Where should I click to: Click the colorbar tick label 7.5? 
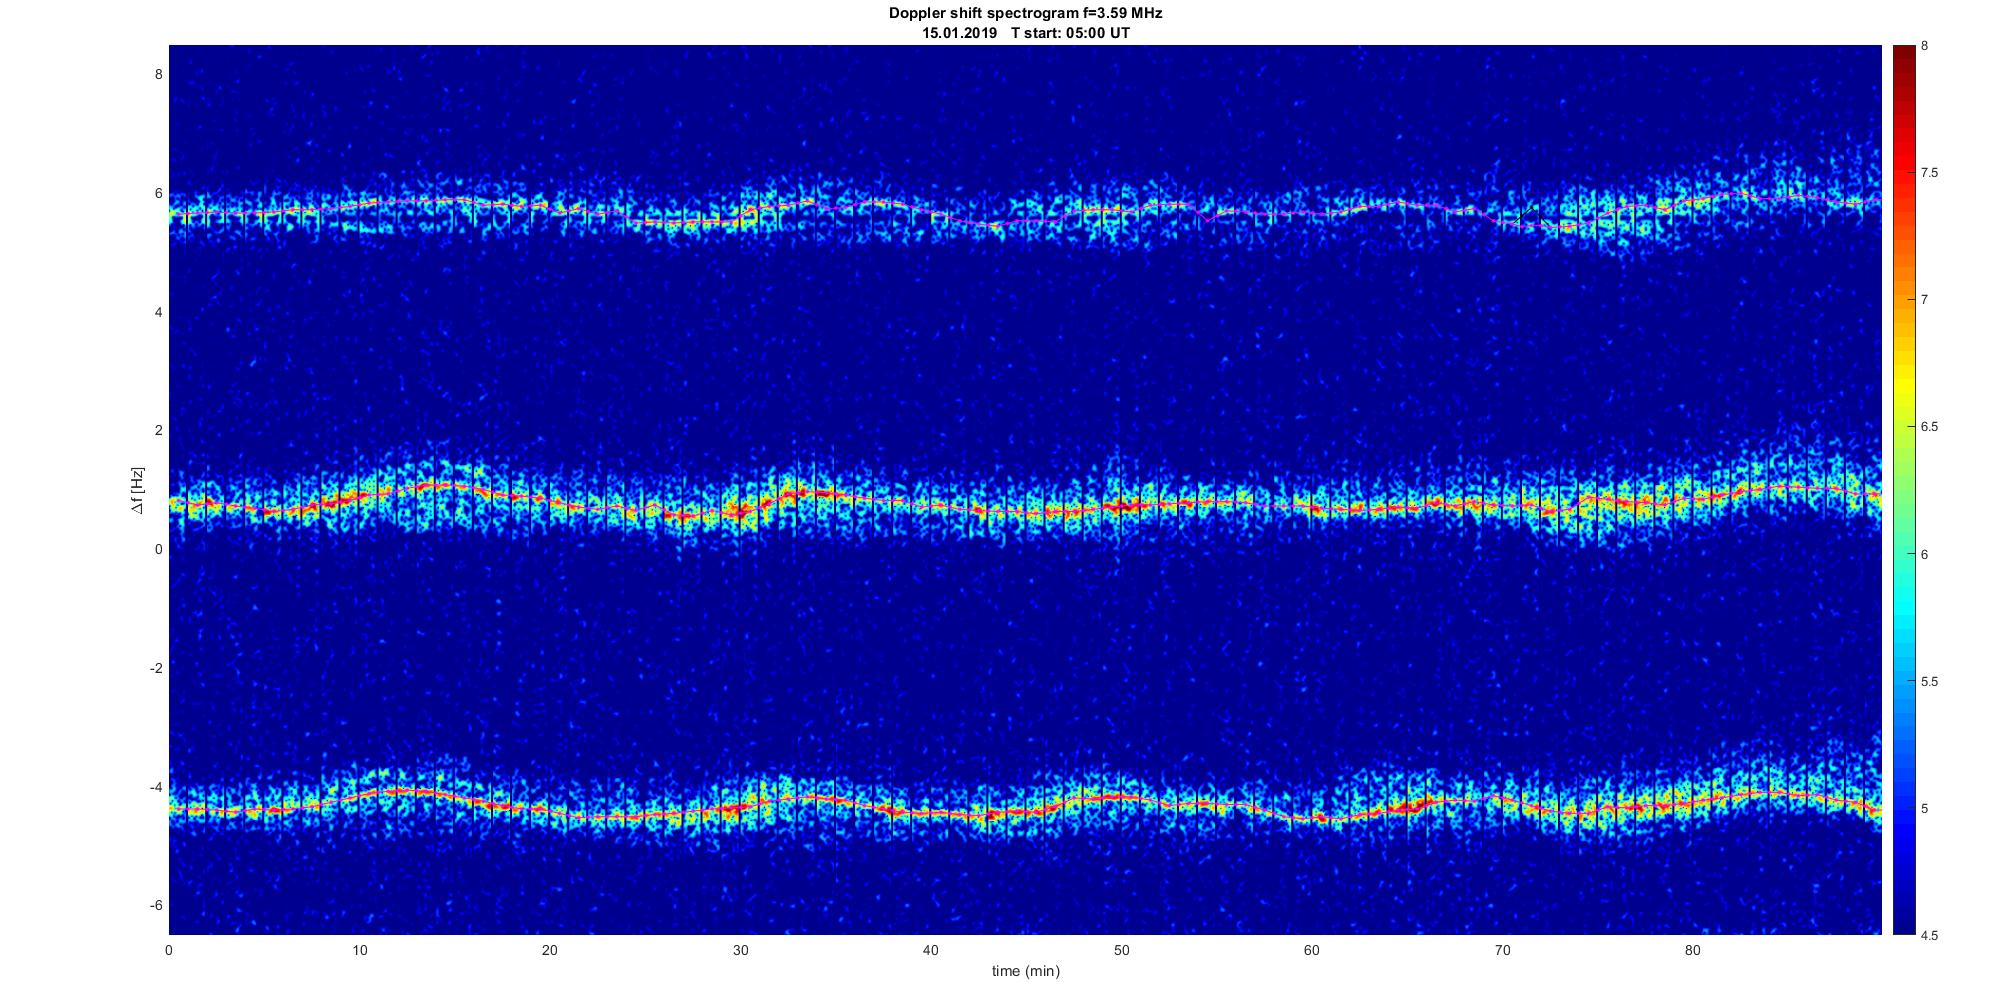point(1929,173)
